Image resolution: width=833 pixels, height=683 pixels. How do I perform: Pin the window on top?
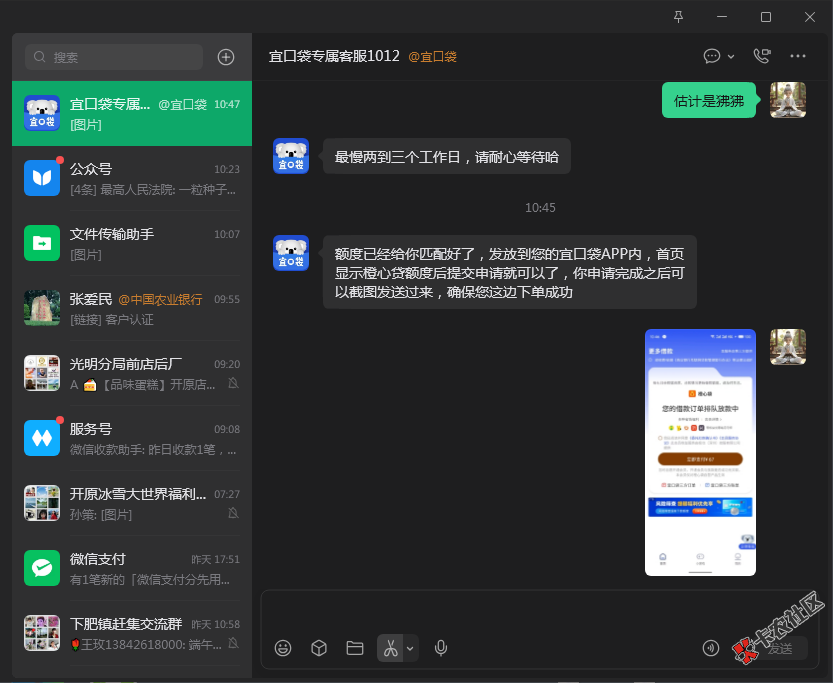coord(678,17)
